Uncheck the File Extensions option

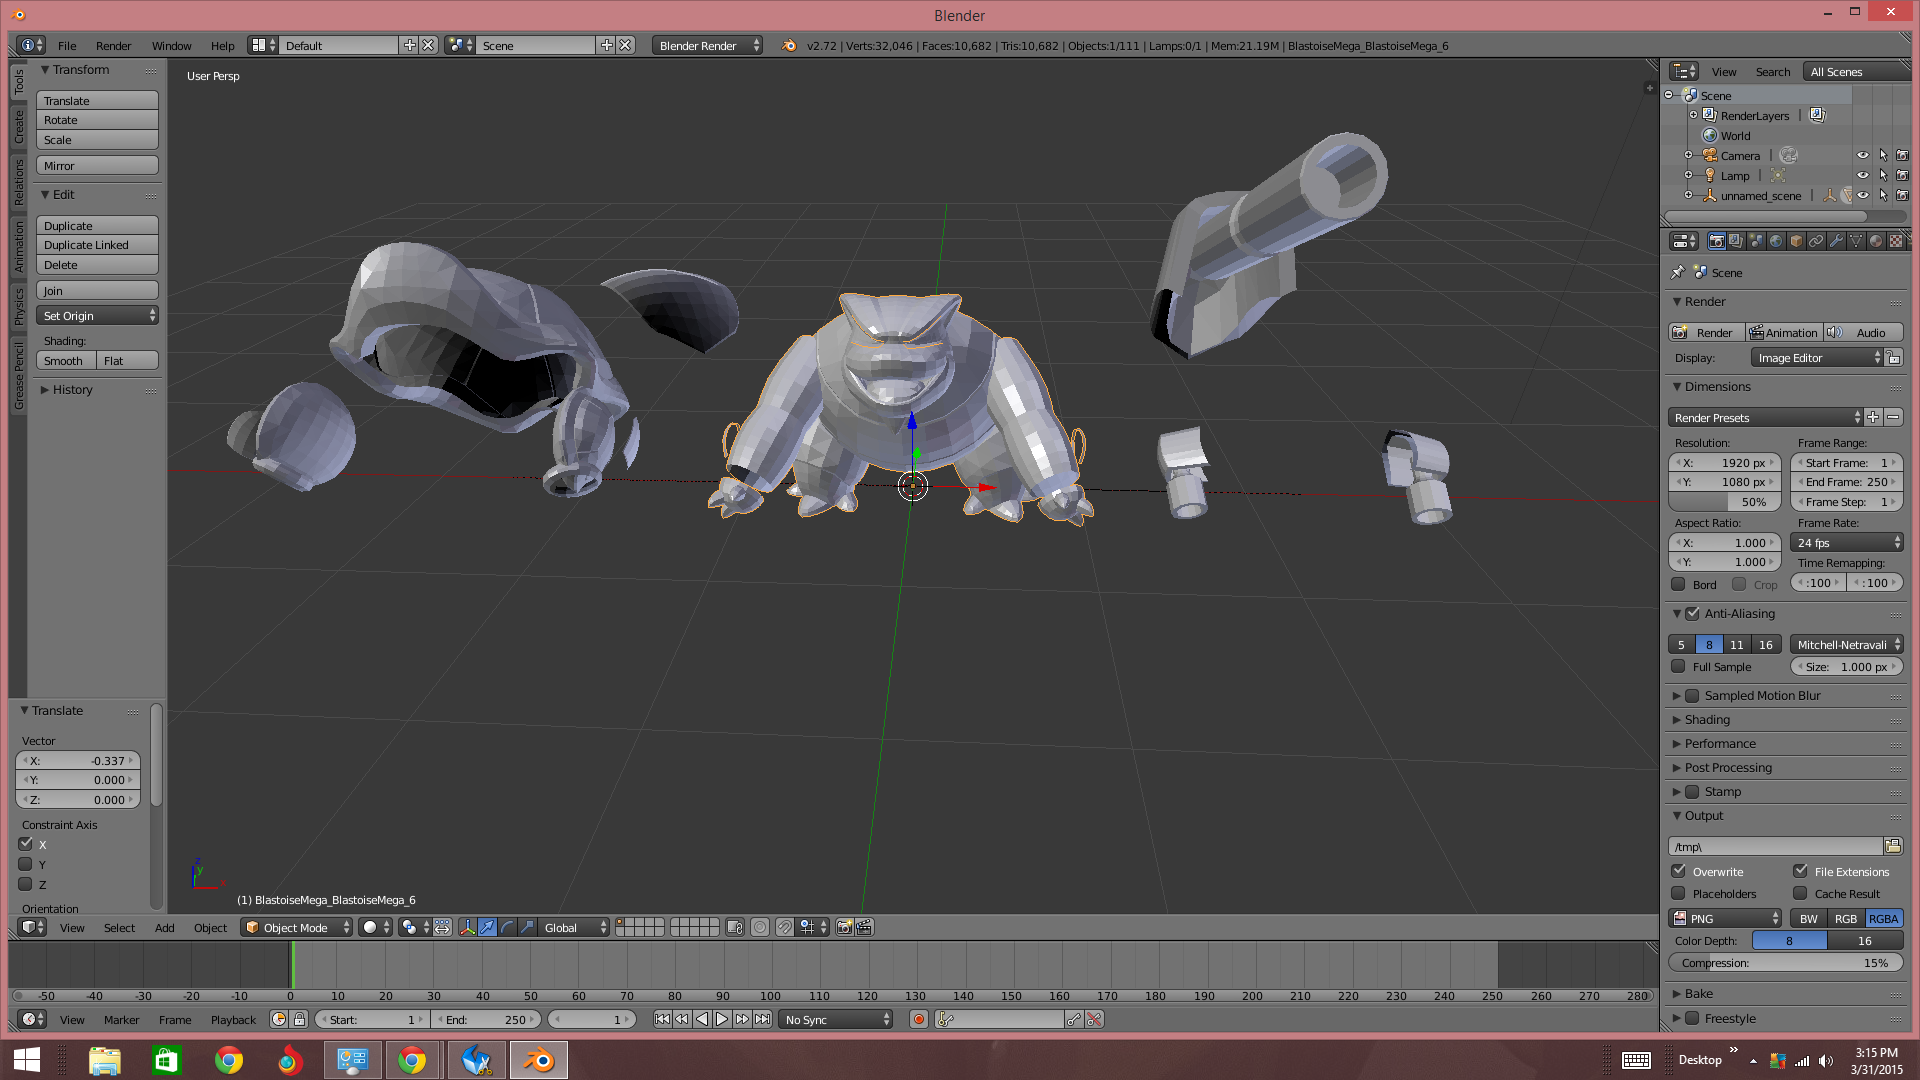[1800, 871]
